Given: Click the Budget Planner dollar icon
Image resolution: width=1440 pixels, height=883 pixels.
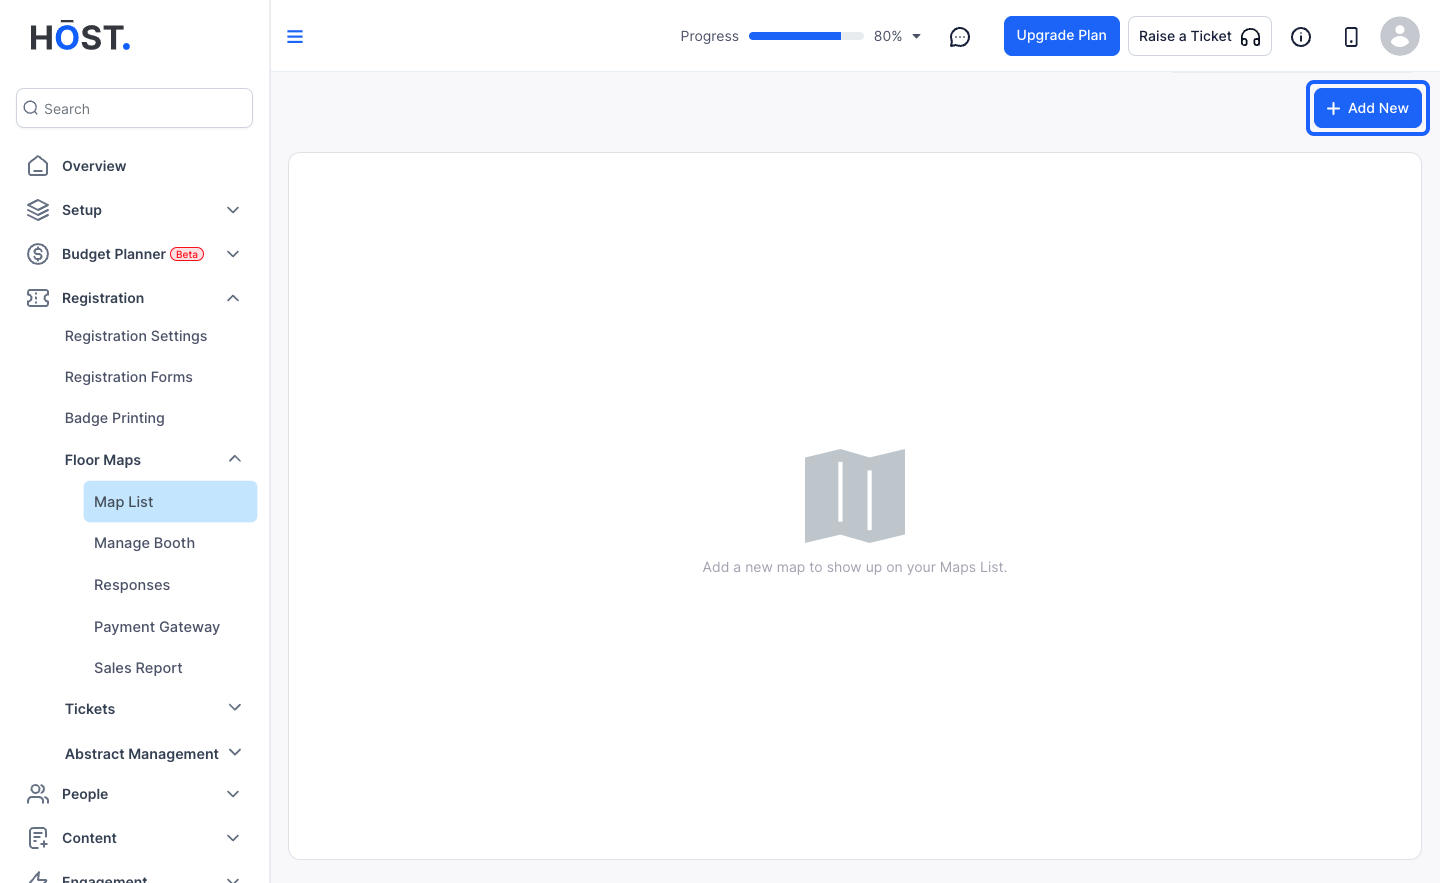Looking at the screenshot, I should 38,254.
